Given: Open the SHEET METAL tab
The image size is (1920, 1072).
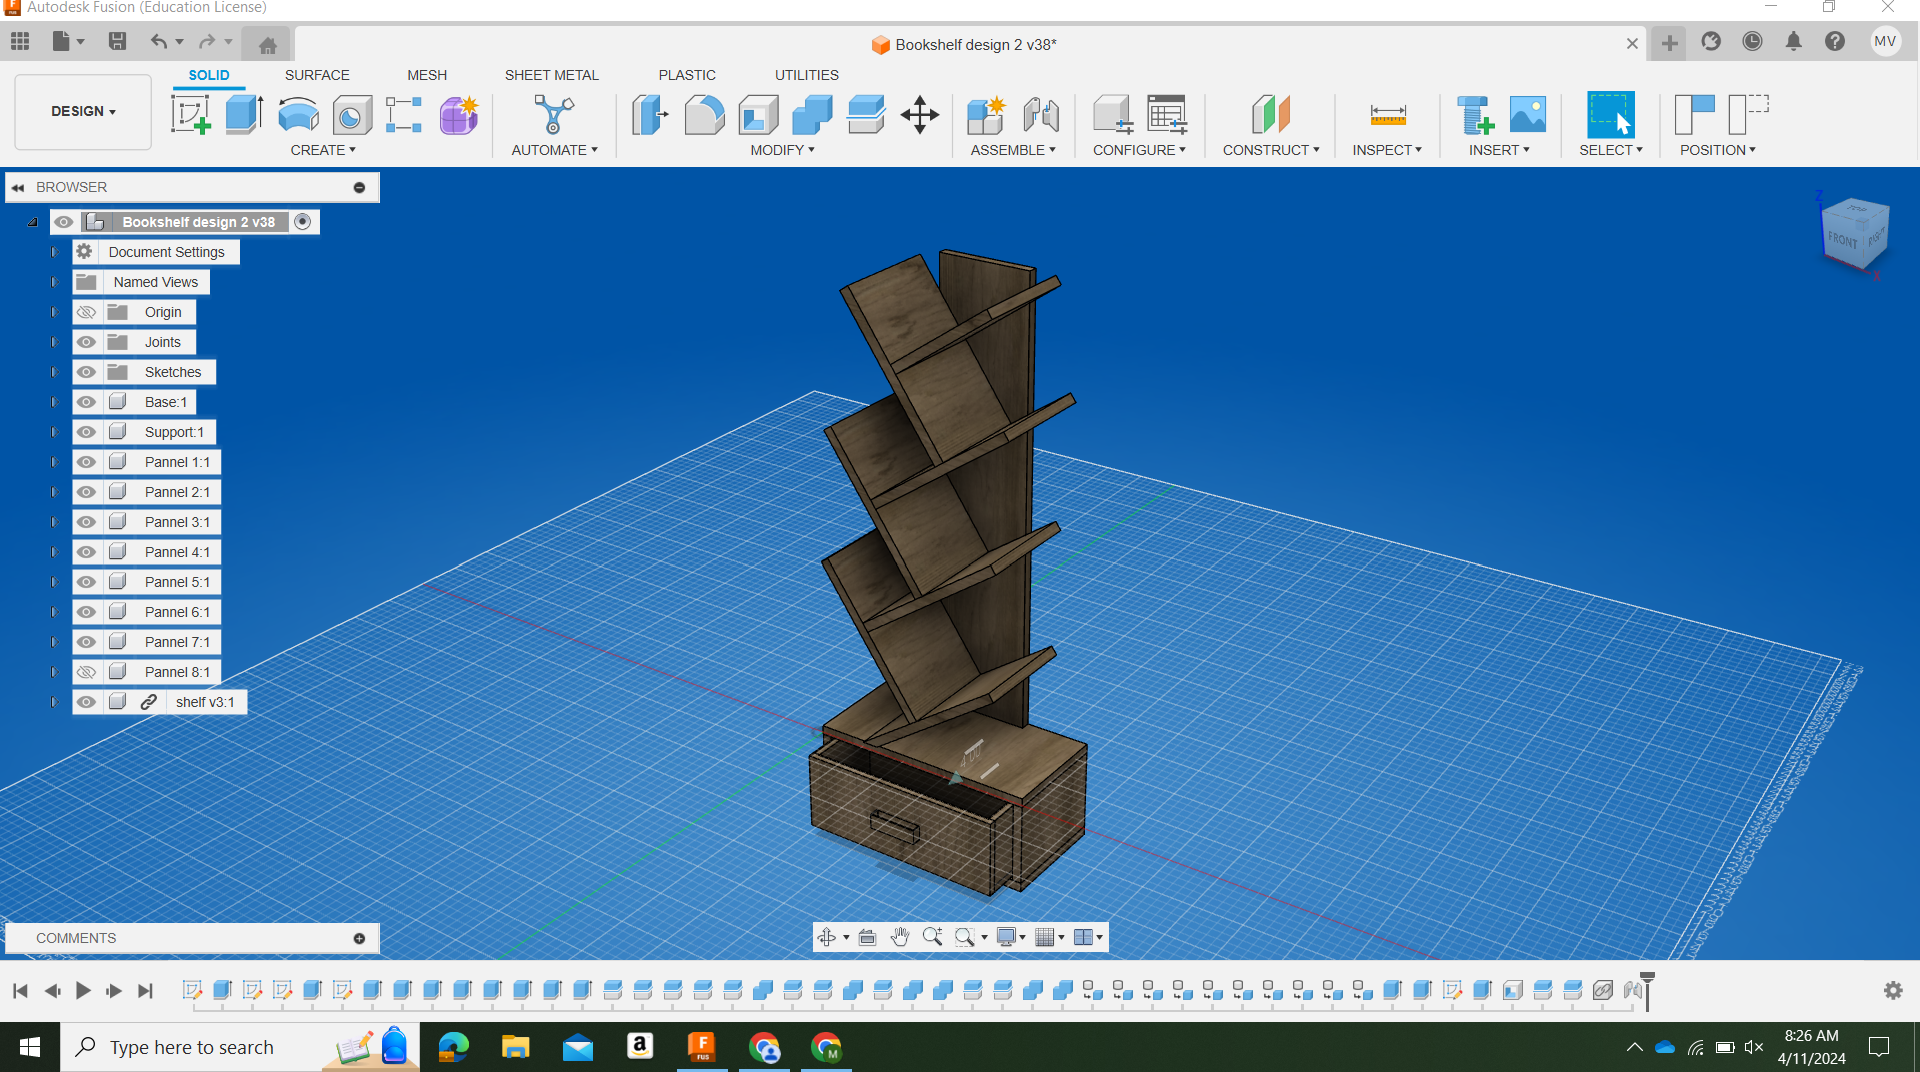Looking at the screenshot, I should pos(551,75).
